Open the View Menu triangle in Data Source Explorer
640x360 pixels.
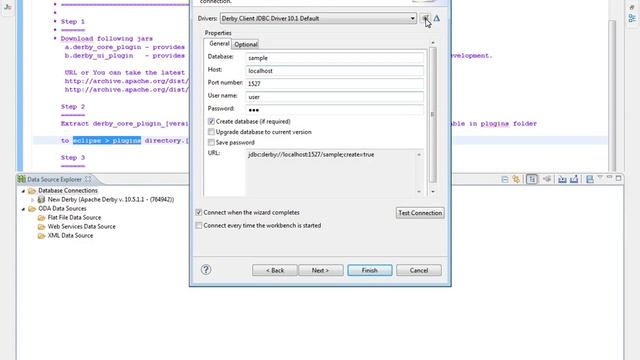(600, 178)
